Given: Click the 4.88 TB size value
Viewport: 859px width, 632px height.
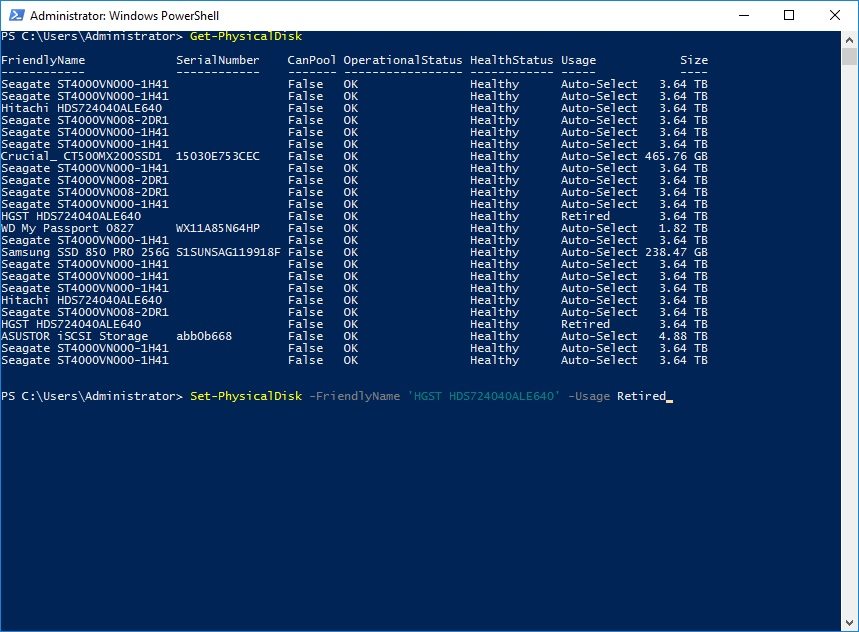Looking at the screenshot, I should (x=683, y=336).
